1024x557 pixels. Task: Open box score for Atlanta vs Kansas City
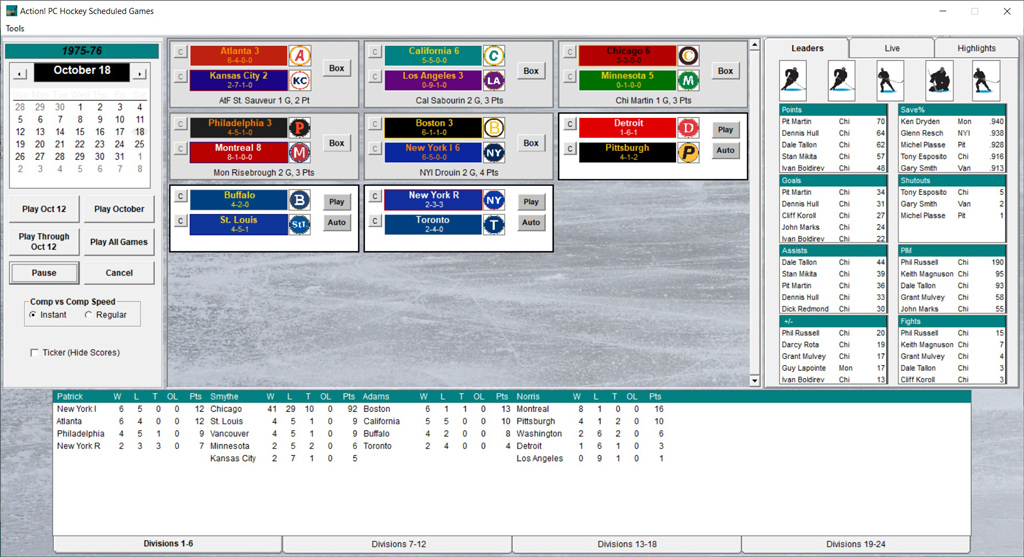coord(337,69)
